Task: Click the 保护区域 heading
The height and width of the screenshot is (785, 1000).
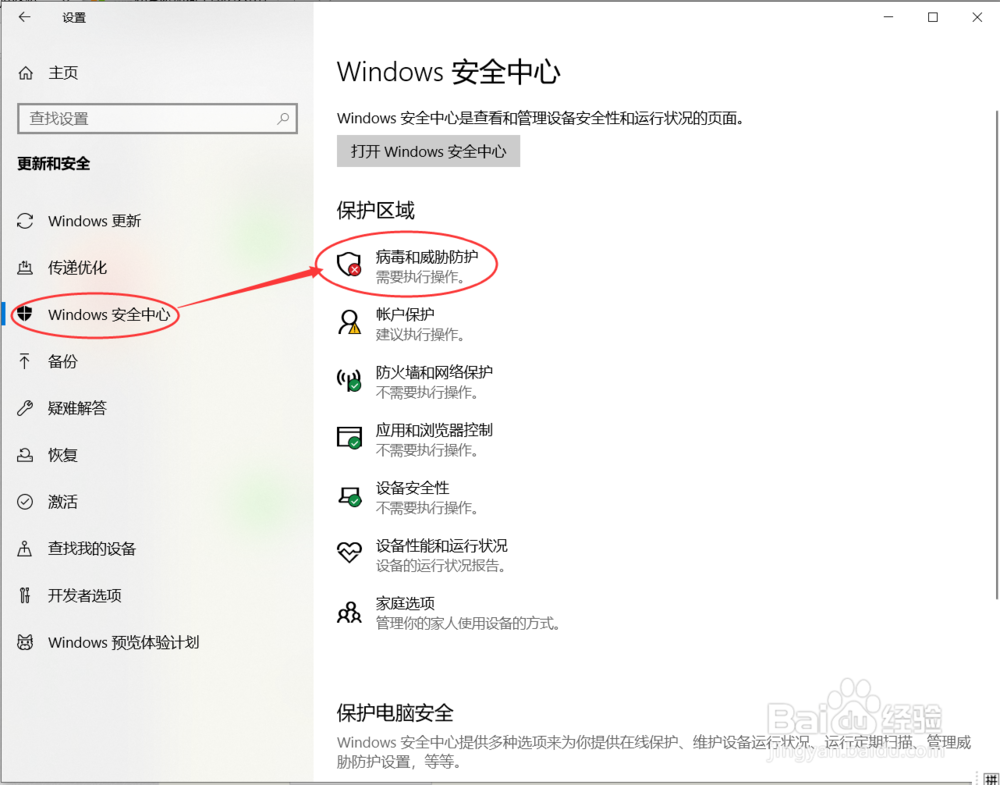Action: tap(376, 210)
